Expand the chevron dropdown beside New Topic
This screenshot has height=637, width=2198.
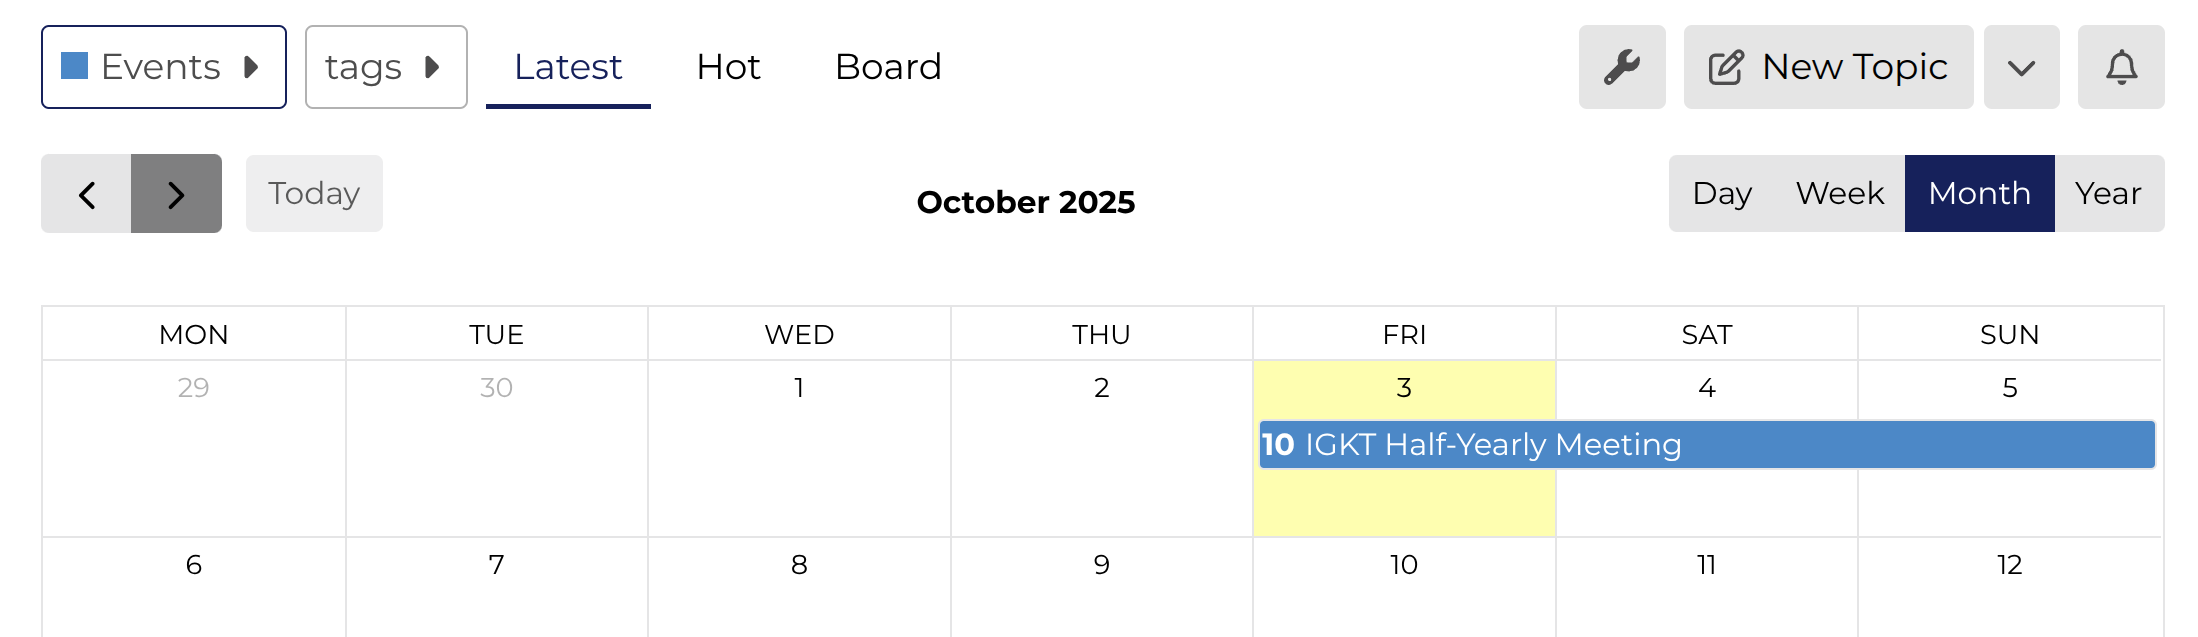point(2021,67)
